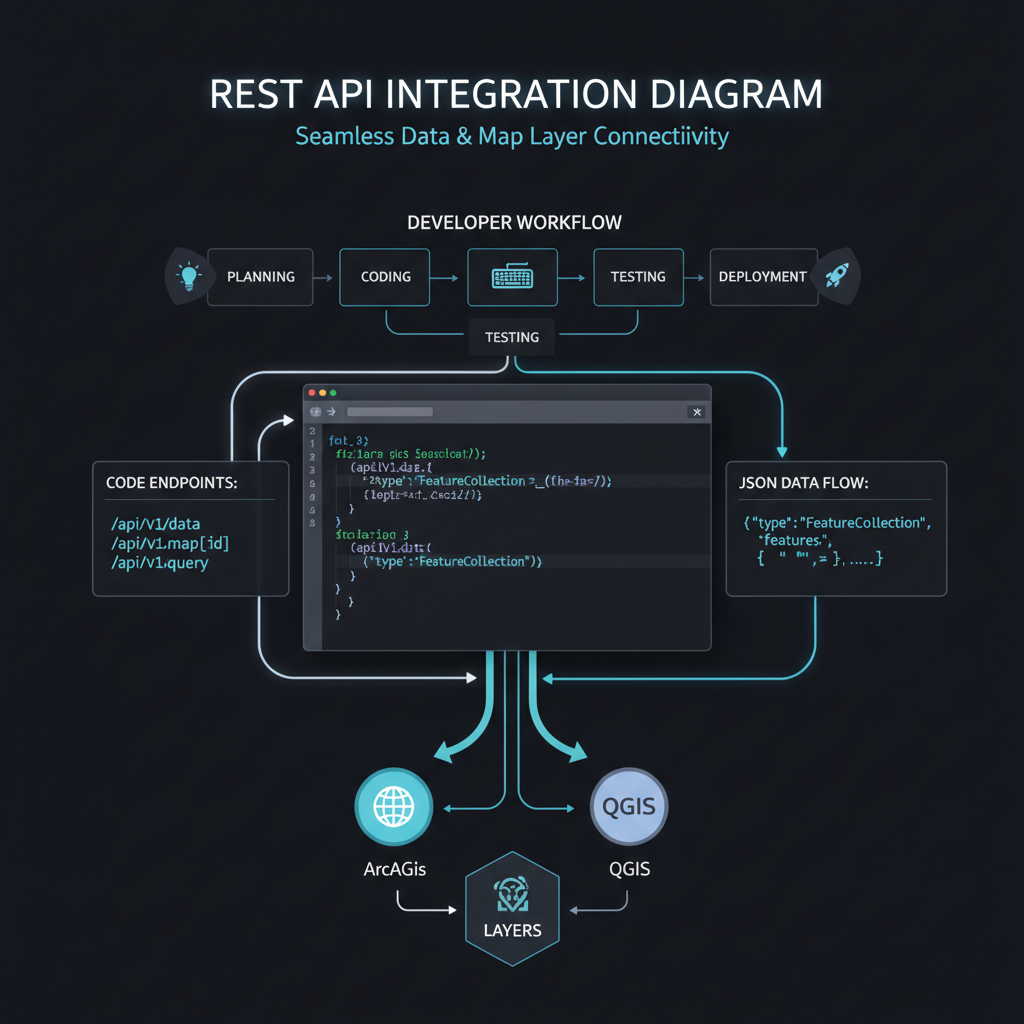Click the REST API INTEGRATION DIAGRAM title

pos(515,94)
